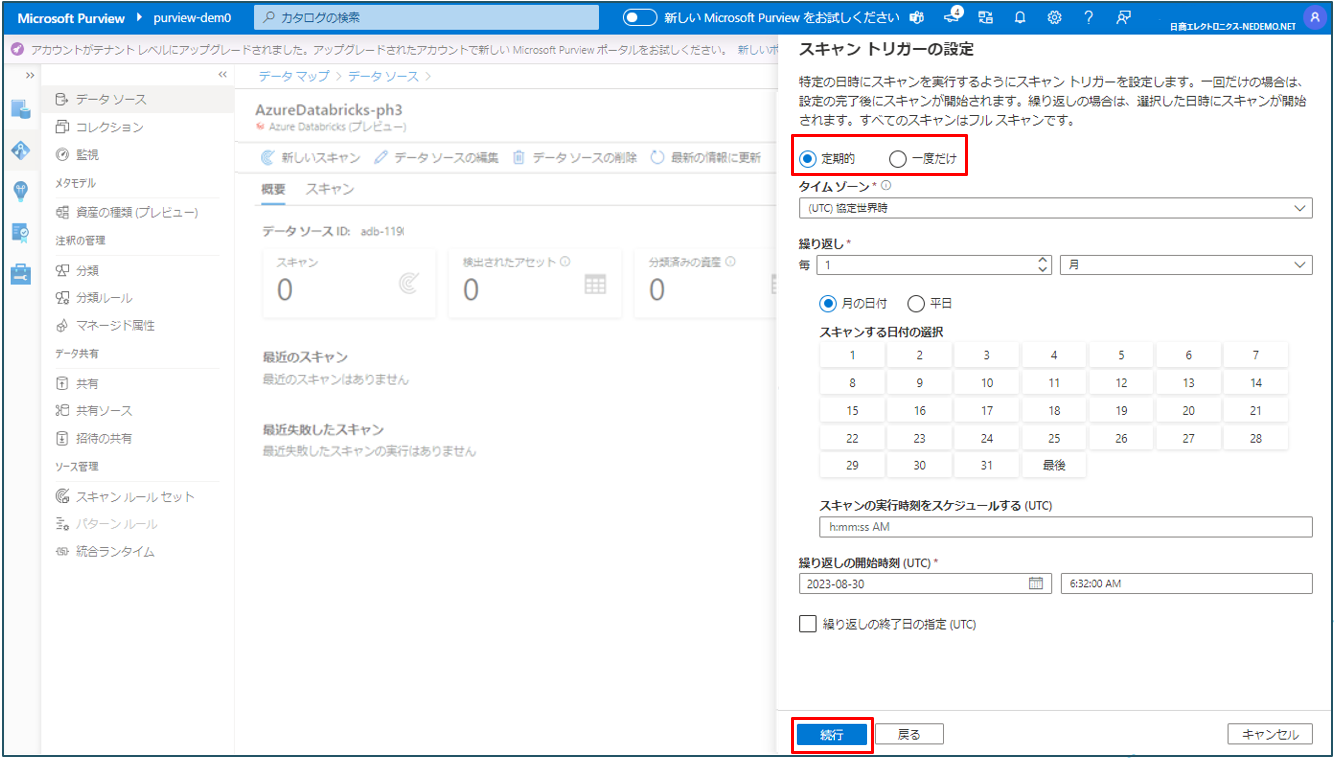Select the 一度だけ radio button
This screenshot has width=1334, height=758.
point(898,159)
